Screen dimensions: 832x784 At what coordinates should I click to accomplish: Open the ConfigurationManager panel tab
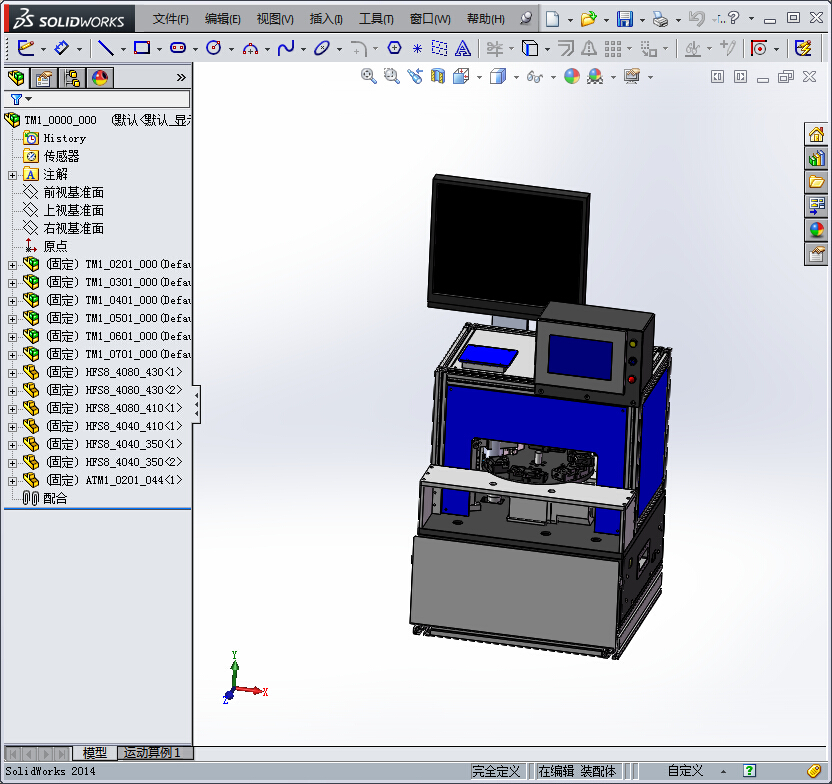point(72,78)
